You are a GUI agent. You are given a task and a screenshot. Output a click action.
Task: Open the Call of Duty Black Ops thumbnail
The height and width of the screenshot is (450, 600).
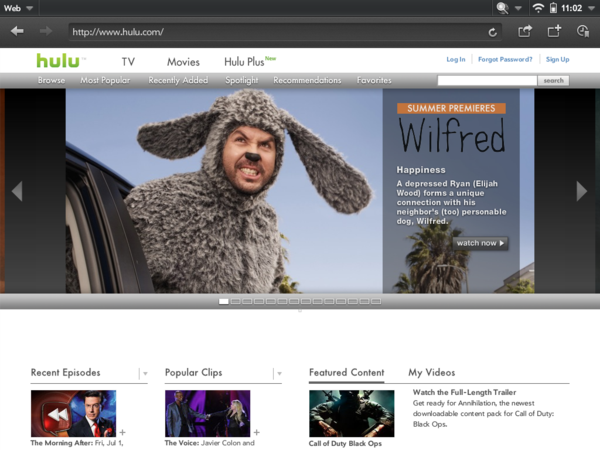coord(344,413)
